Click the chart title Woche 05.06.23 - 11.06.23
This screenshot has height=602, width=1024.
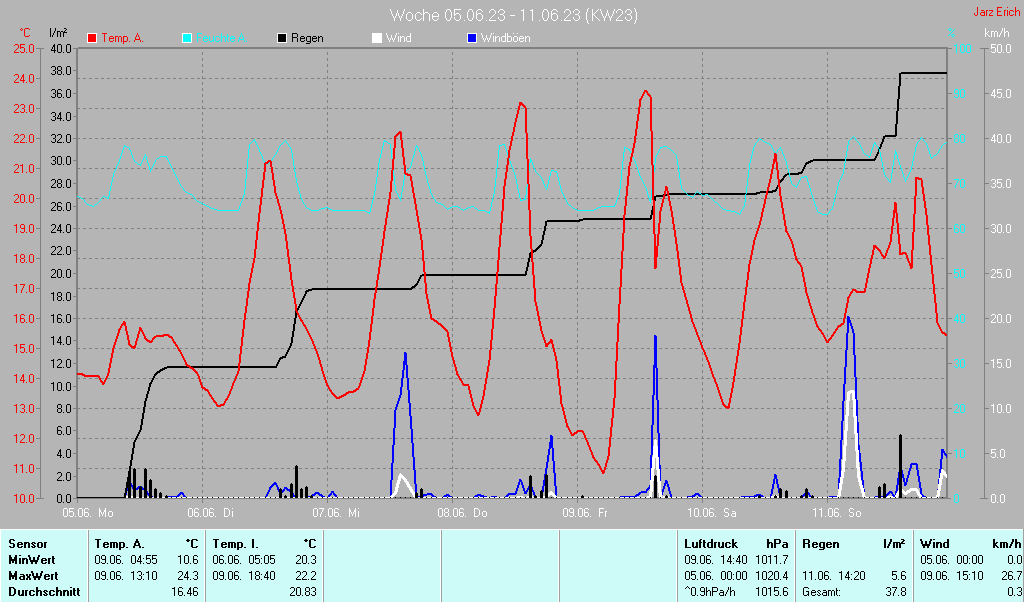(x=513, y=15)
